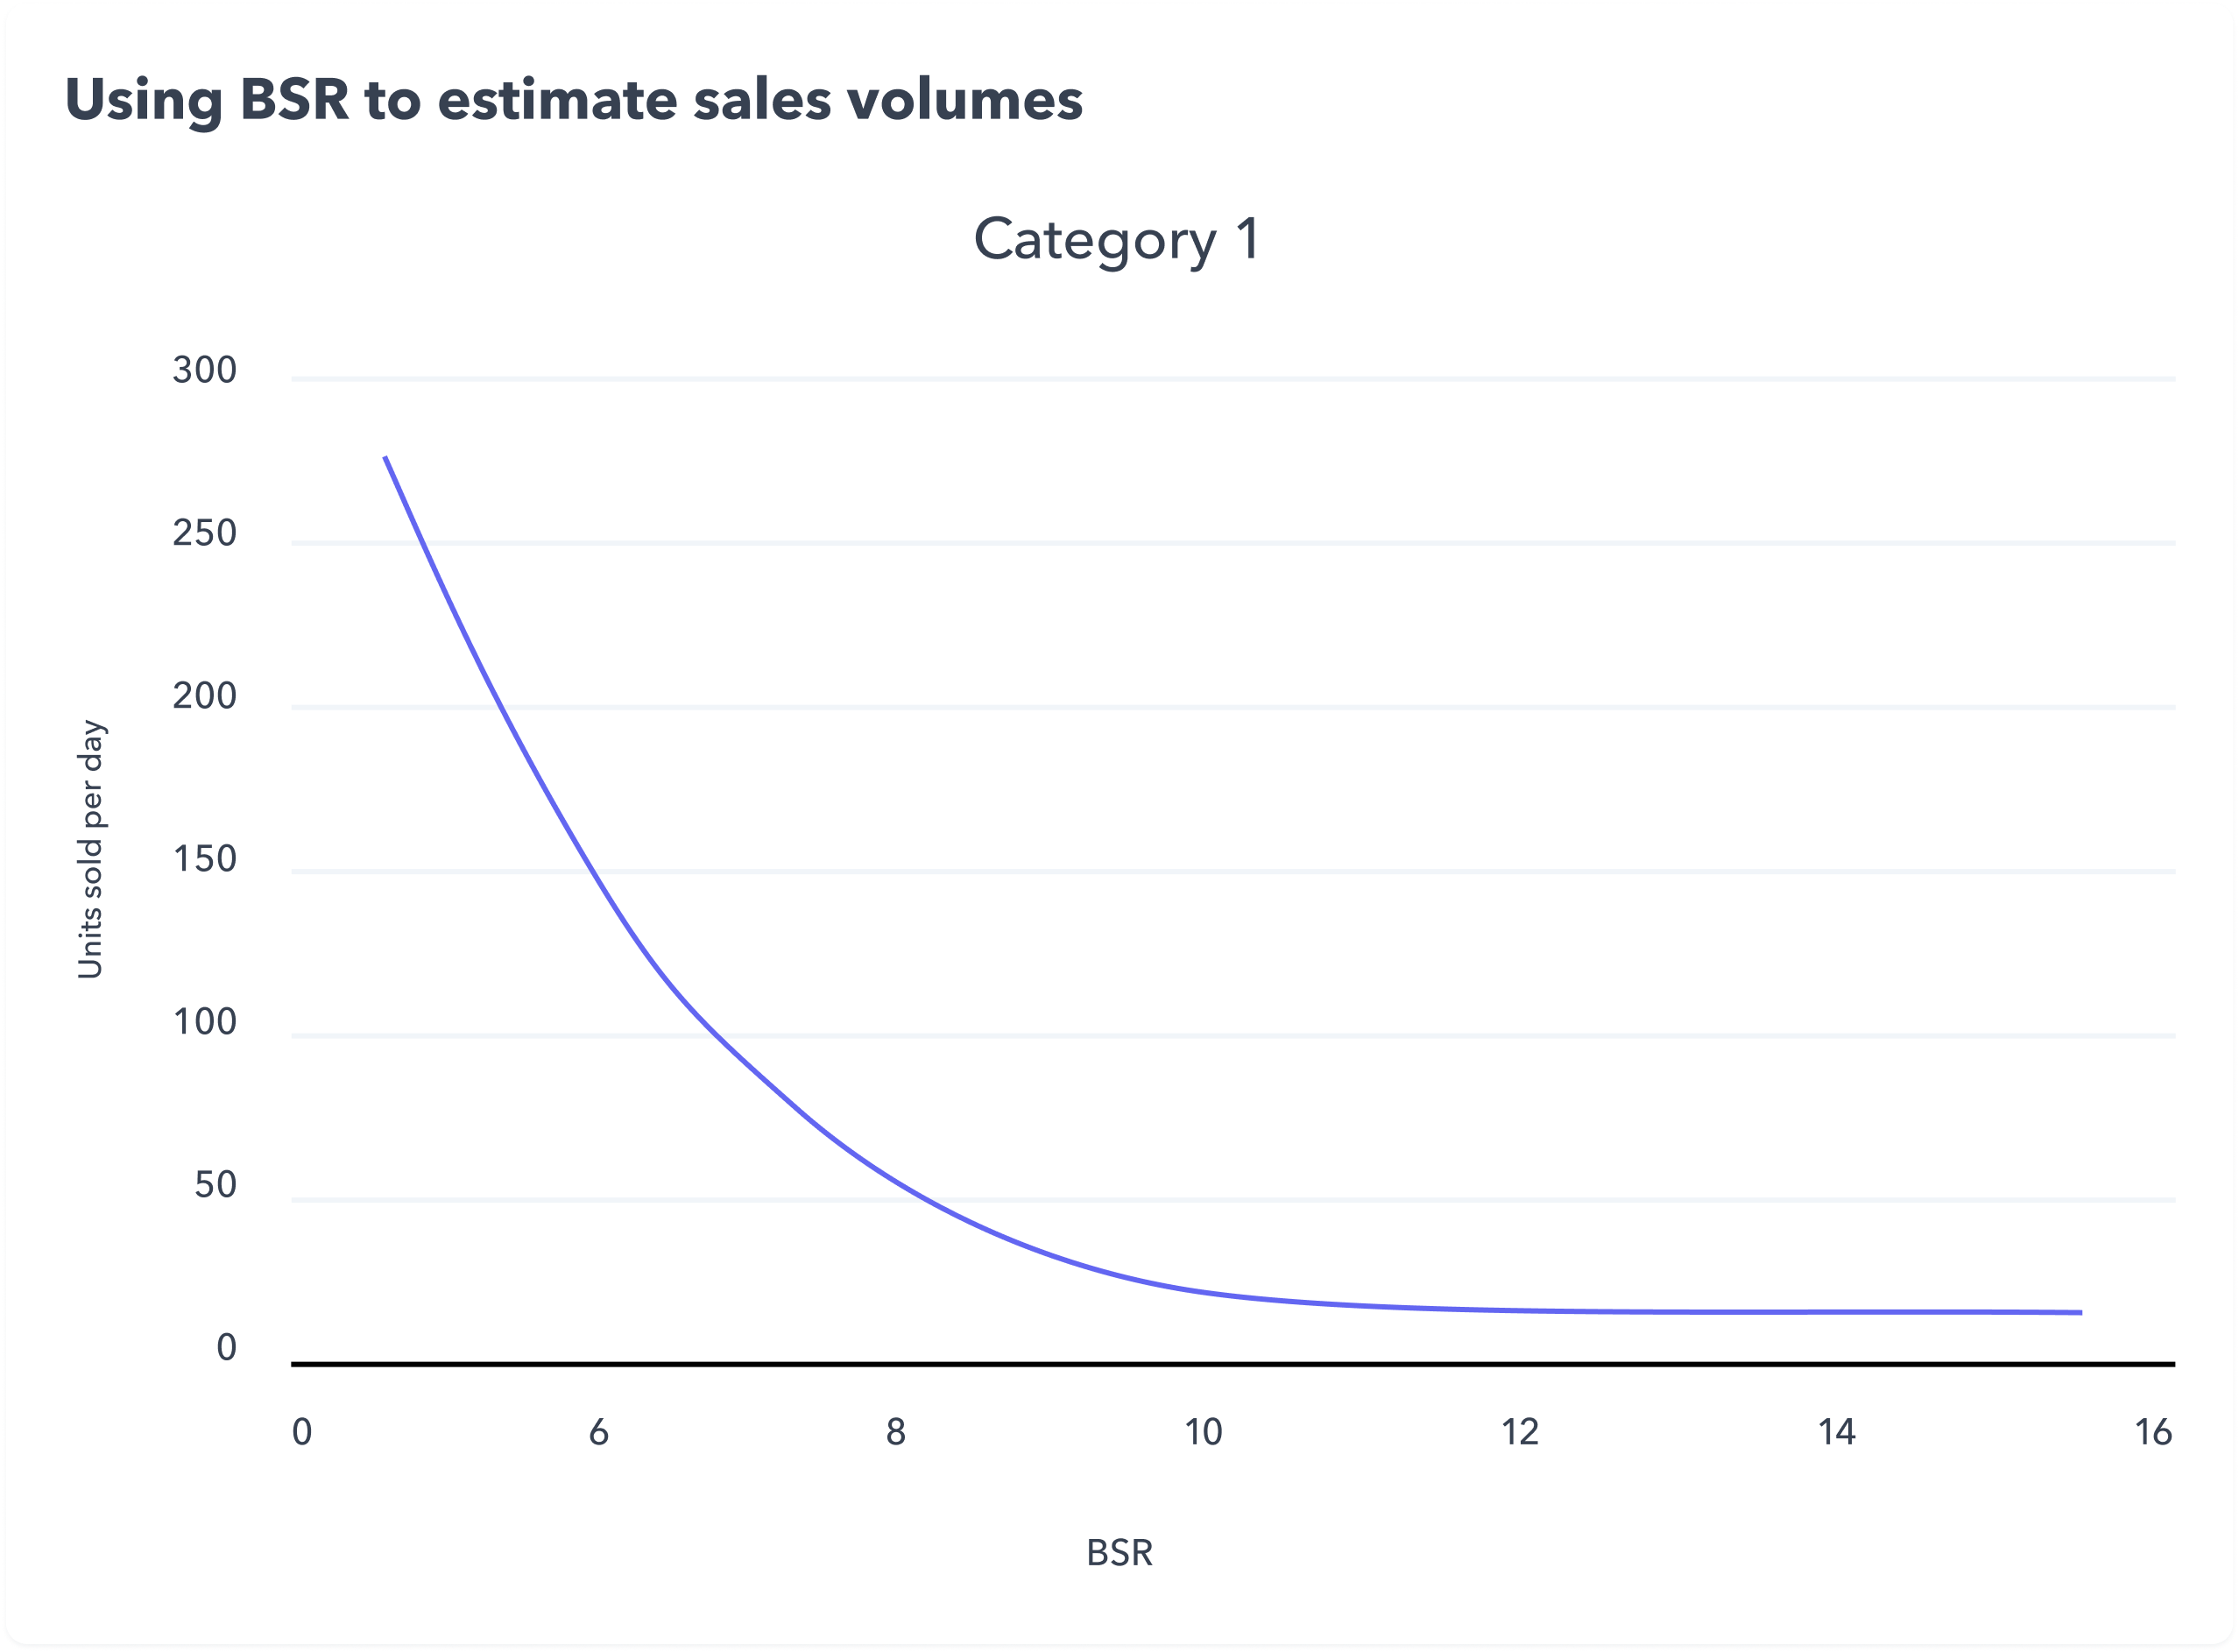Choose the 10 tick on the BSR axis
Viewport: 2239px width, 1652px height.
click(x=1203, y=1432)
